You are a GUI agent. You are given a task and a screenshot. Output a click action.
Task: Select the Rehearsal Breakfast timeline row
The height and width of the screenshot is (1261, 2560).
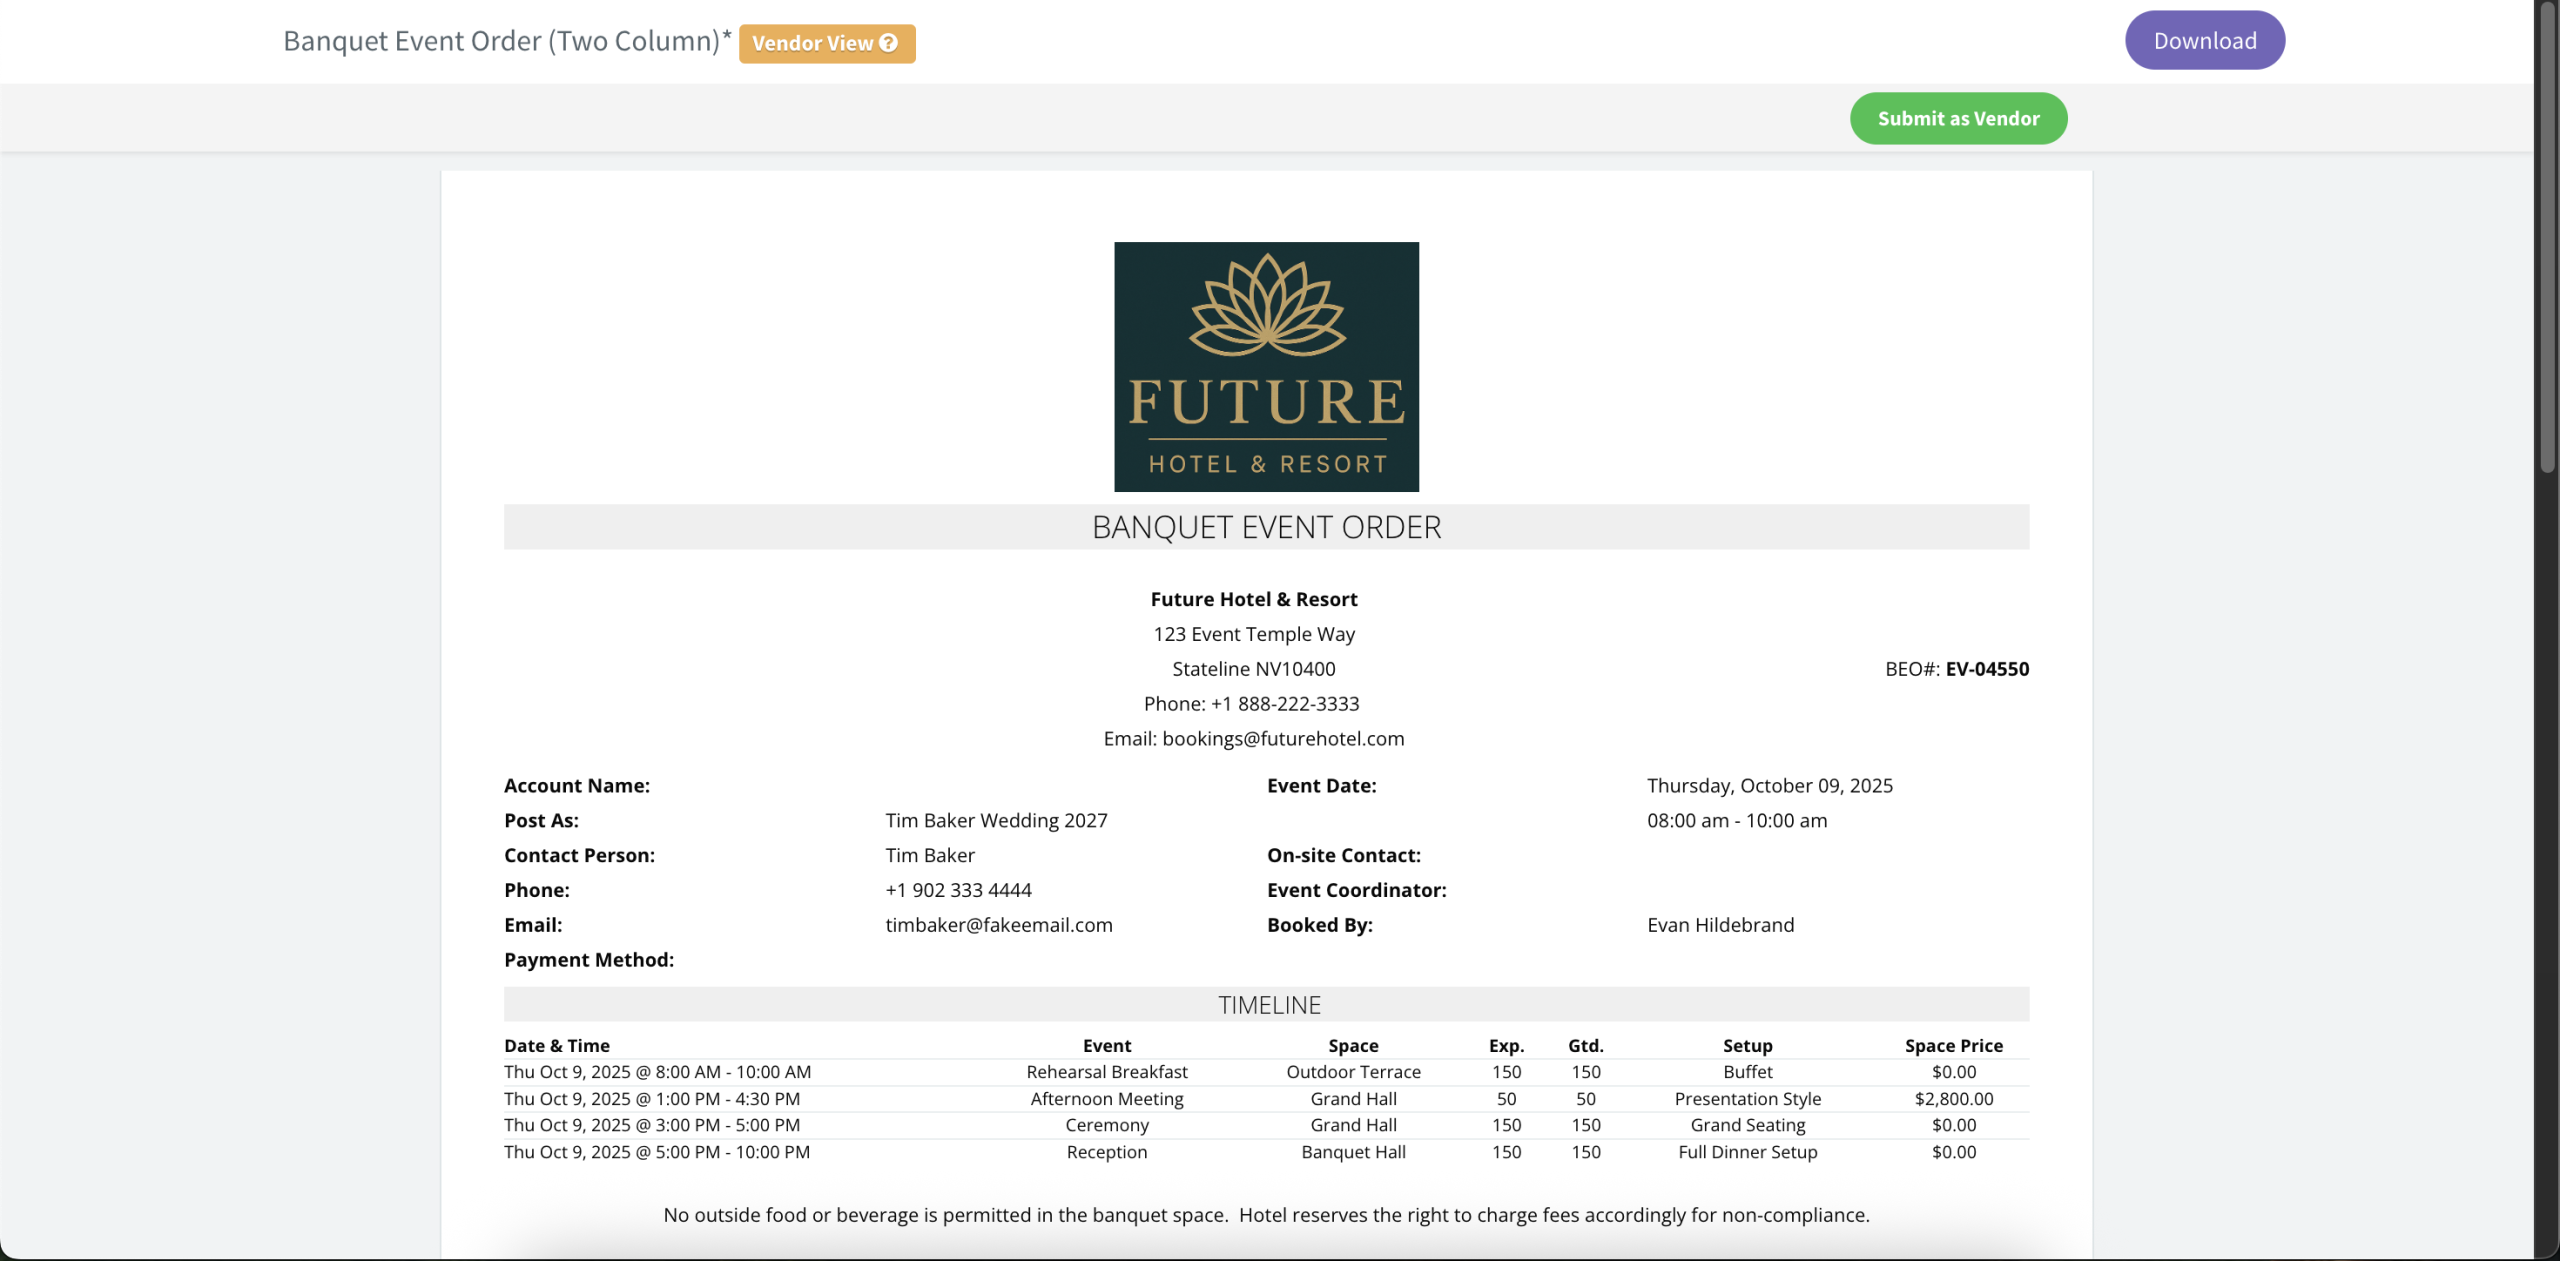(x=1106, y=1072)
